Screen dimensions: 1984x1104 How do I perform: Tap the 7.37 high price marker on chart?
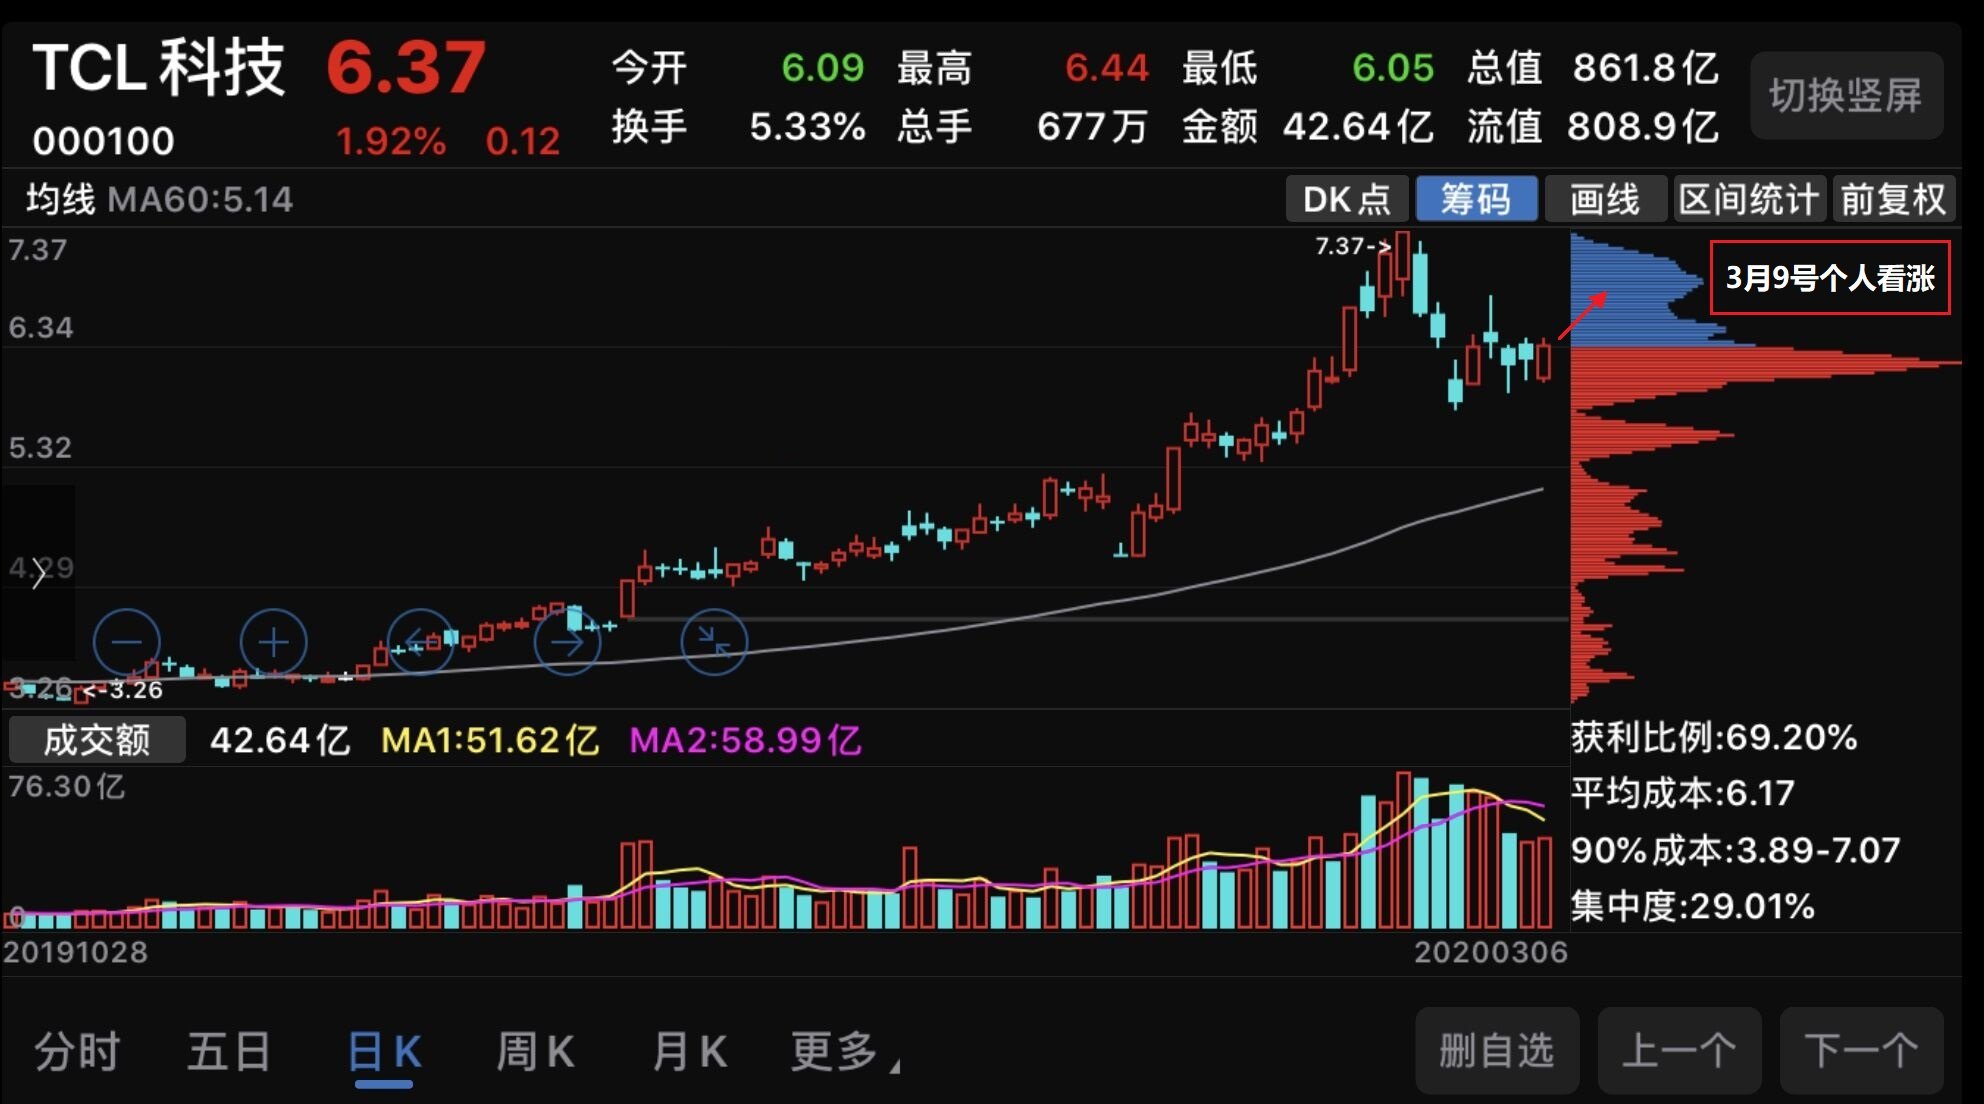(x=1352, y=245)
